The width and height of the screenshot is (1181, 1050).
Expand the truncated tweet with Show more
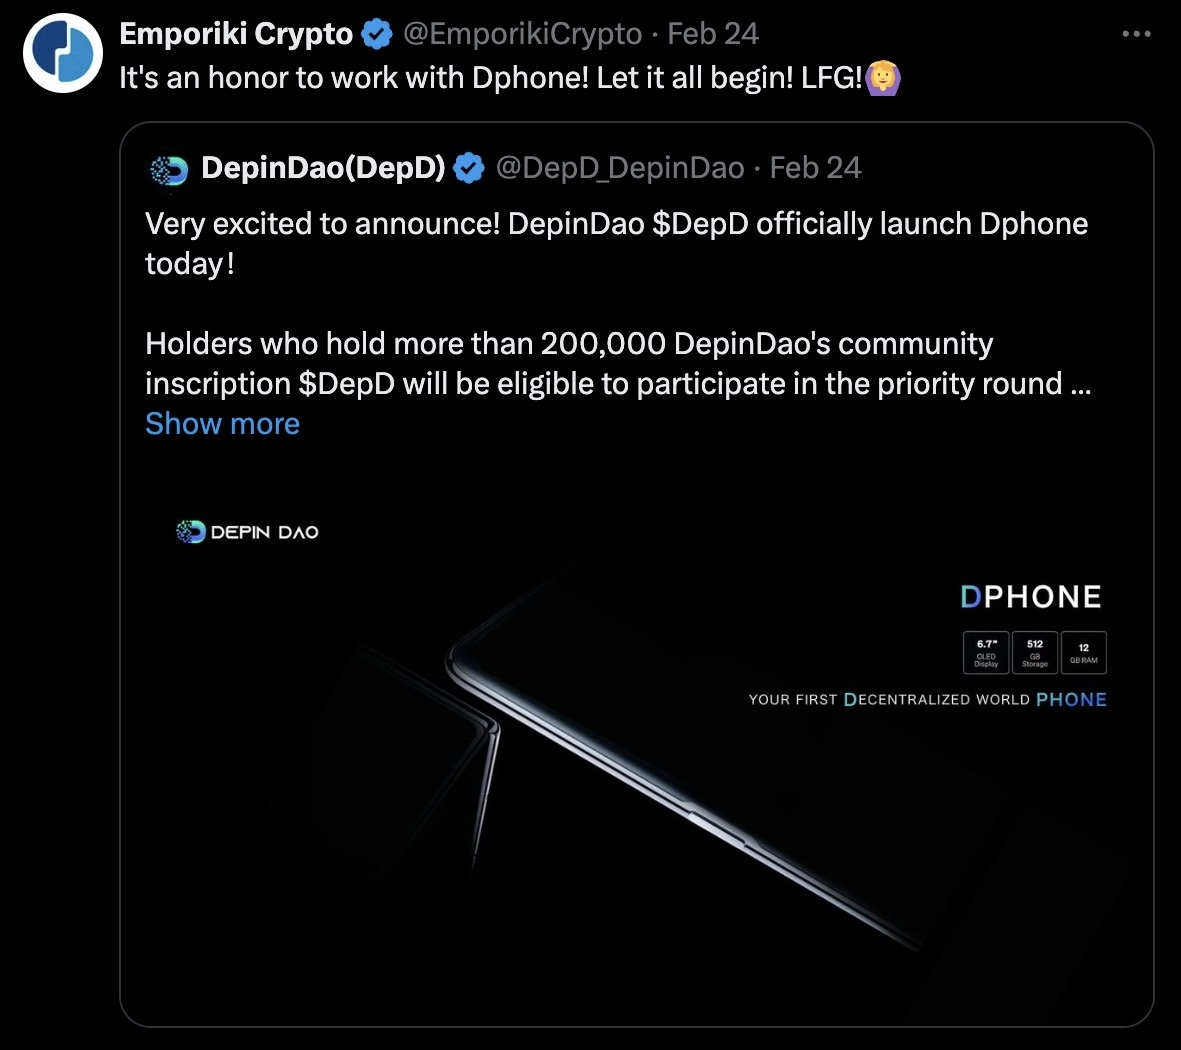click(222, 424)
